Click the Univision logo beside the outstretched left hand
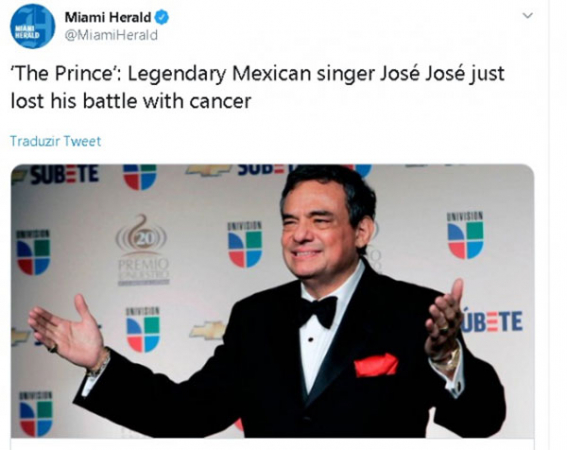Viewport: 567px width, 450px height. (x=142, y=330)
